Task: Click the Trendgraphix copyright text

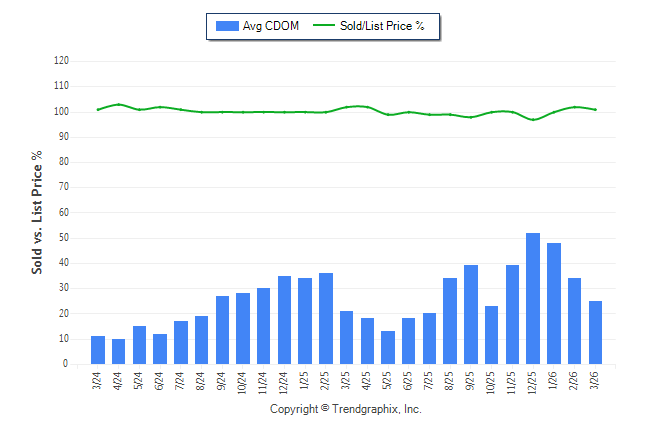Action: 346,410
